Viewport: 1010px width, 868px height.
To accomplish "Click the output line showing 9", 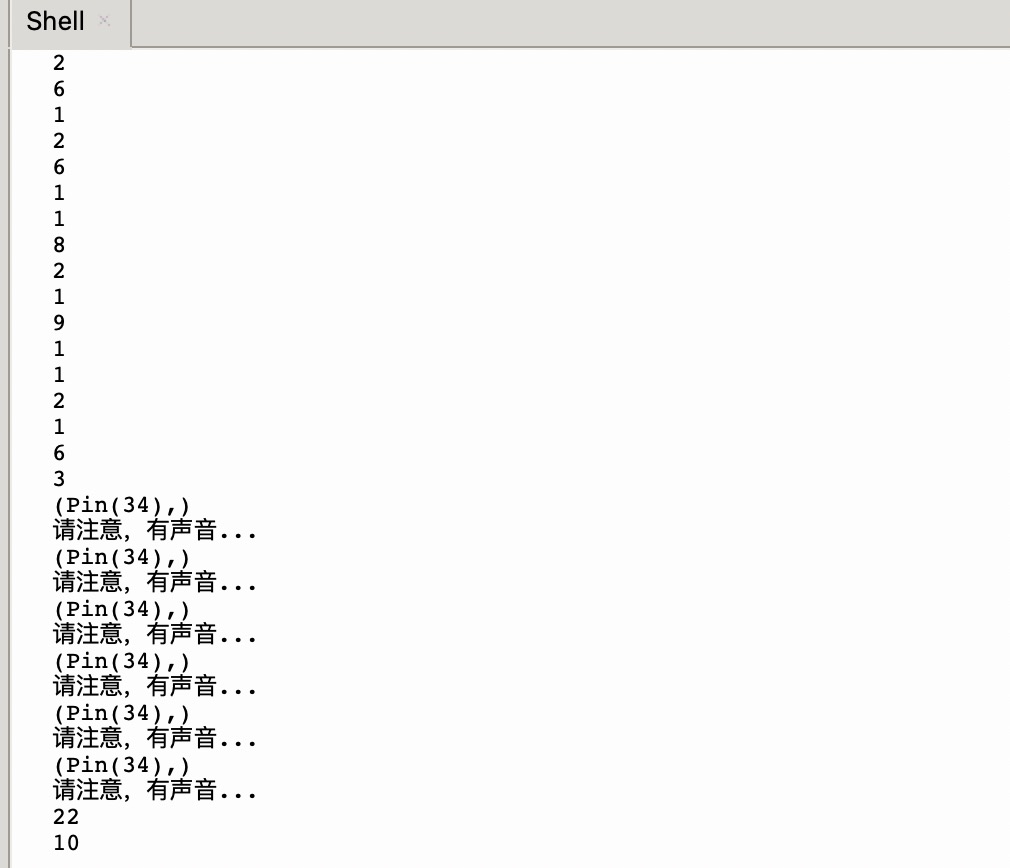I will [x=59, y=323].
